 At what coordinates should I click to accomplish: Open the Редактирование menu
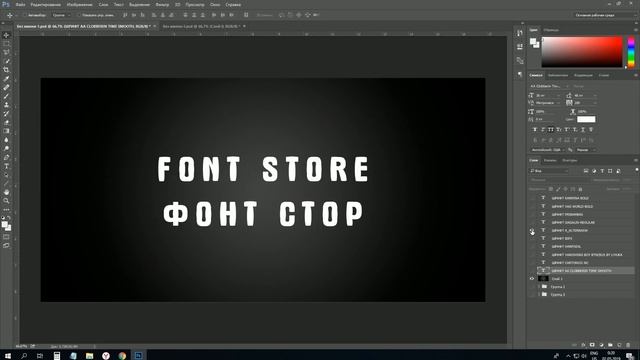45,4
